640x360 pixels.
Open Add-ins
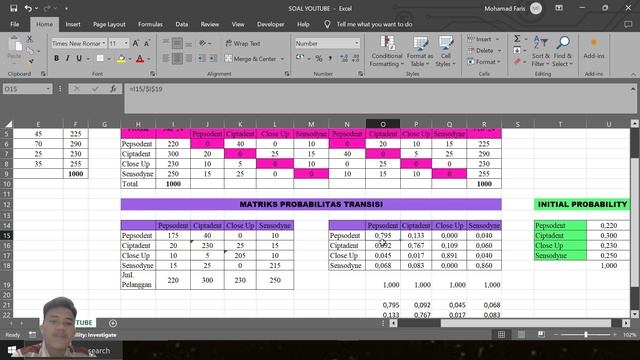click(594, 48)
